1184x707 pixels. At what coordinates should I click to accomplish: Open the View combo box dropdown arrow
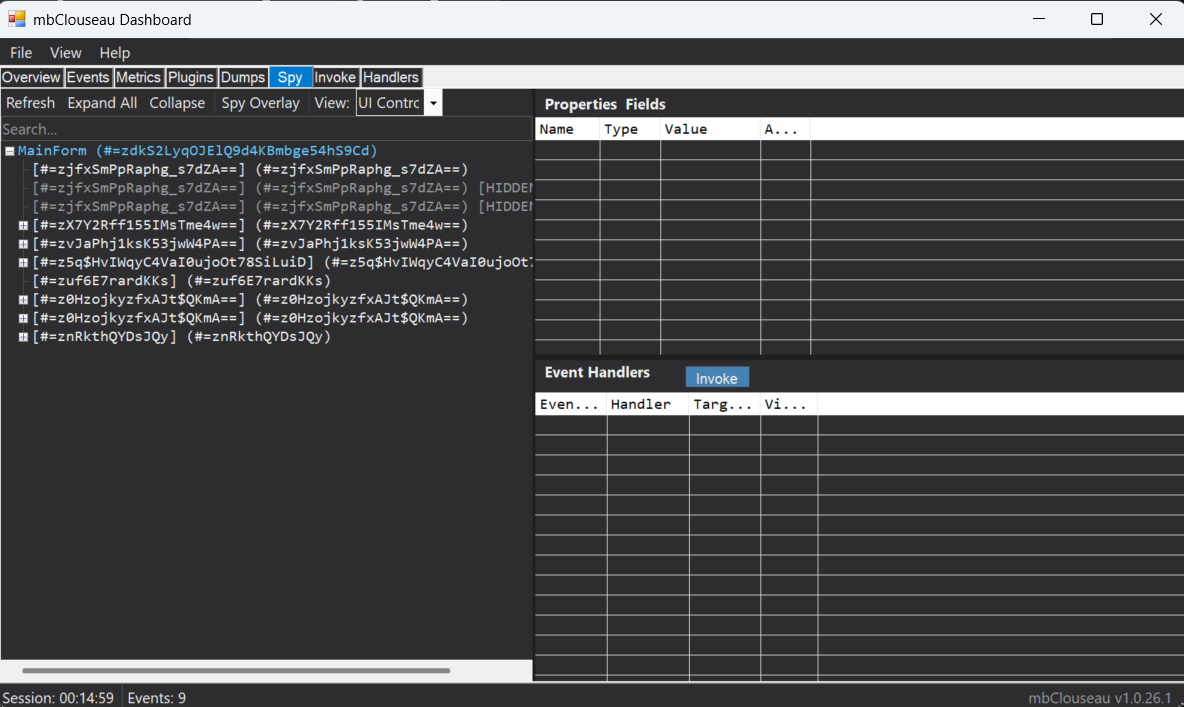[x=433, y=103]
